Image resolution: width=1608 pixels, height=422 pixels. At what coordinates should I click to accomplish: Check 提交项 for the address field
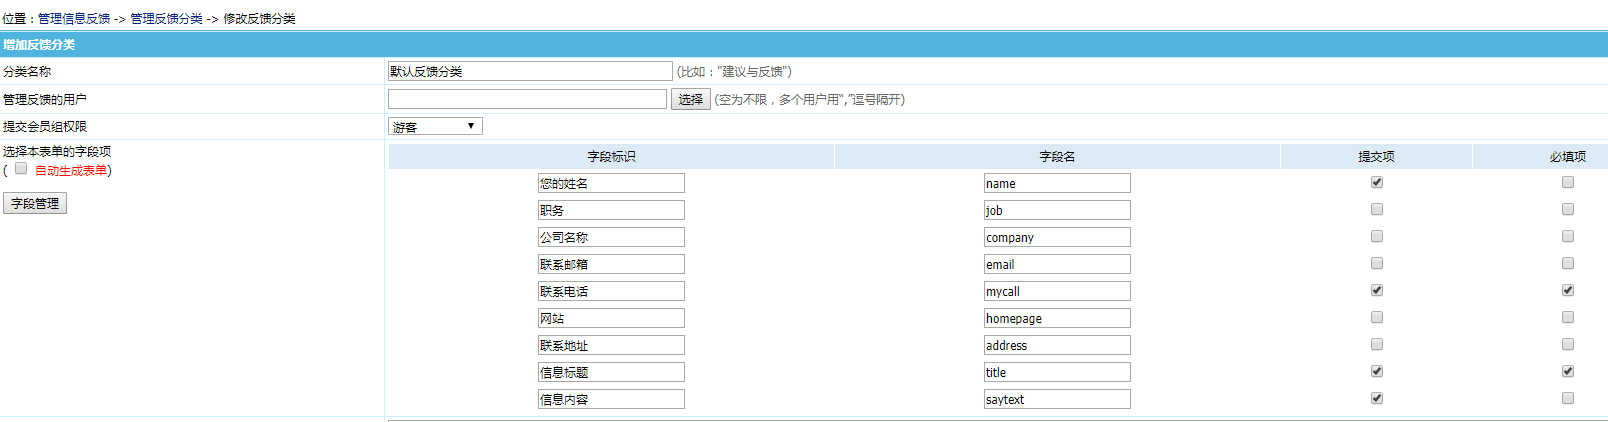point(1377,344)
